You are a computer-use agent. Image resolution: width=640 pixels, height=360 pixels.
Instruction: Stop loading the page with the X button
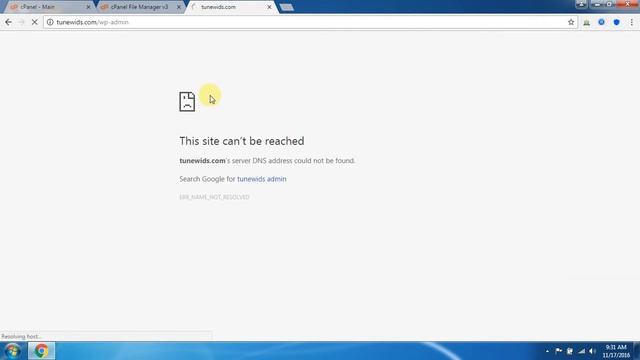[x=35, y=22]
